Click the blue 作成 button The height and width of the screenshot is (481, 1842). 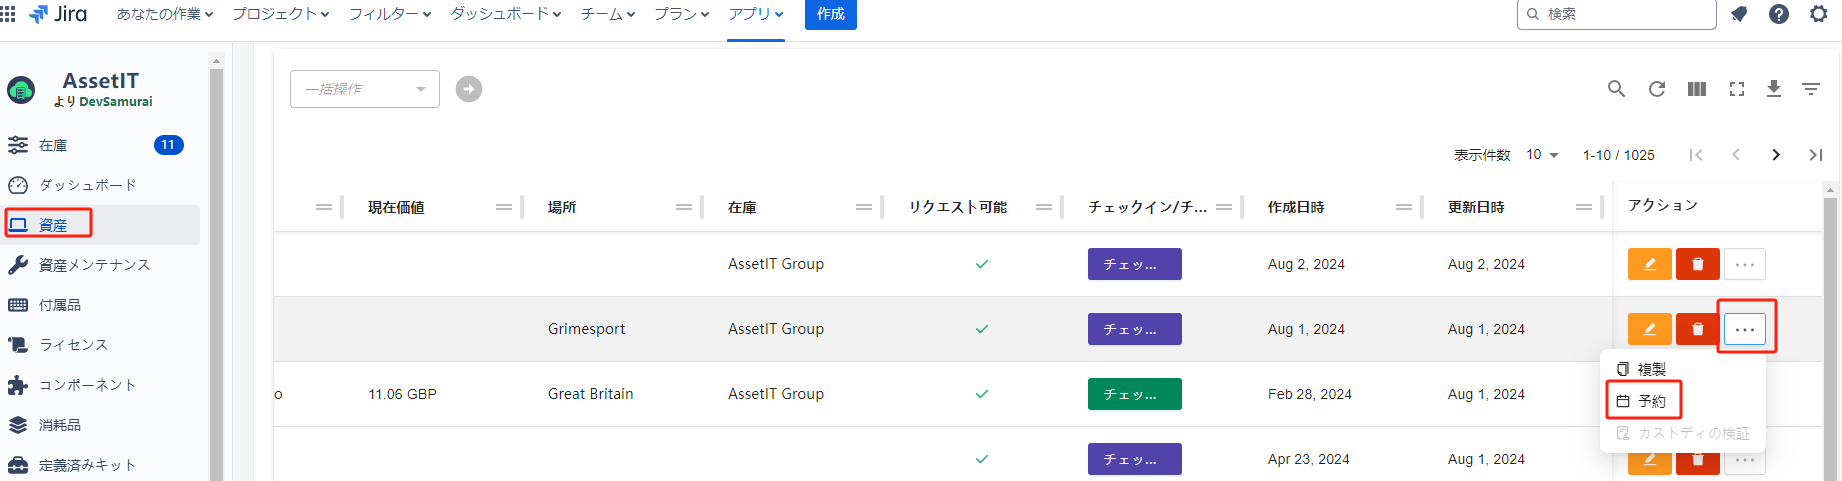(830, 14)
